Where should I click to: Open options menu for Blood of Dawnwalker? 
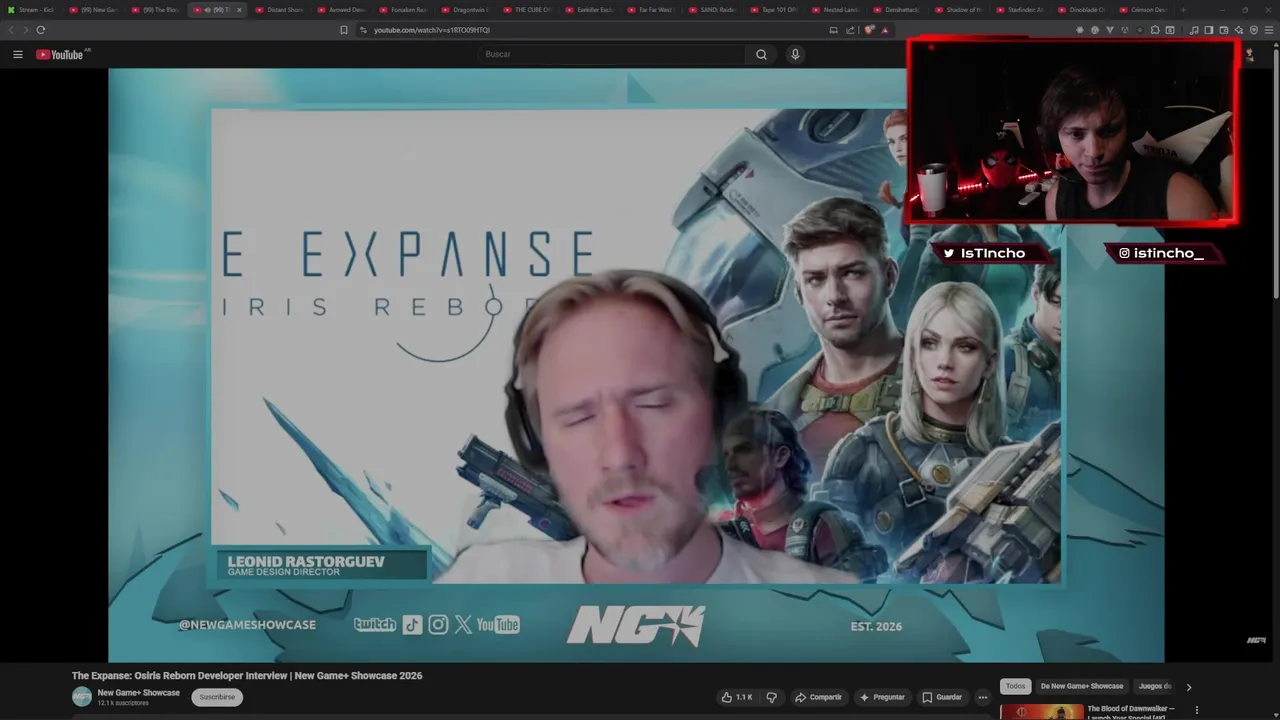(1197, 711)
